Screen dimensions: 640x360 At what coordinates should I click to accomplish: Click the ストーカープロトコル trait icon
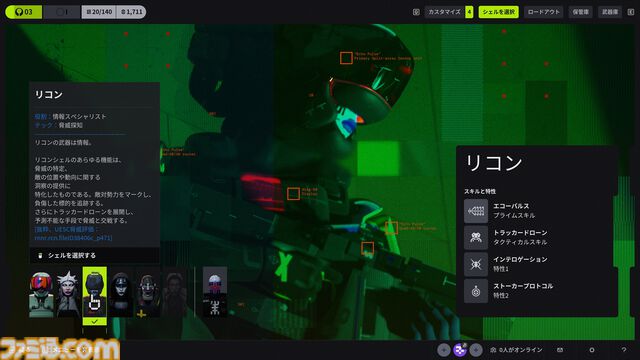tap(476, 291)
